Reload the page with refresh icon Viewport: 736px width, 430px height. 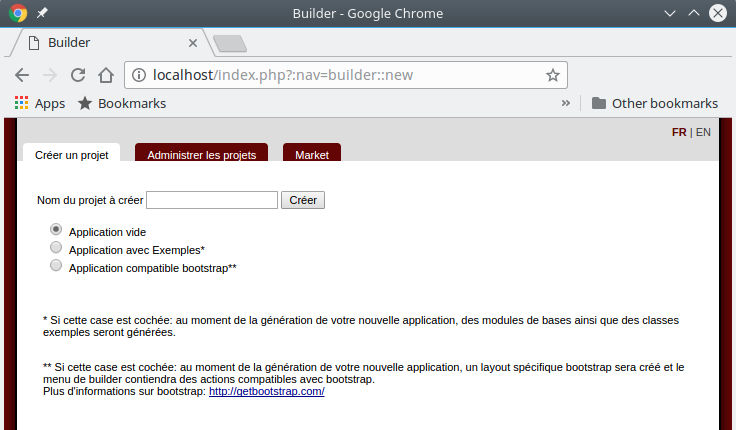point(77,75)
